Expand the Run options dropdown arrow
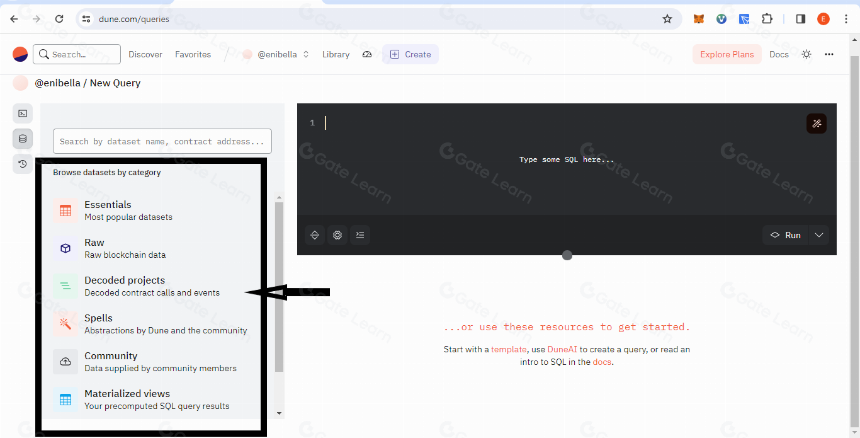Viewport: 860px width, 438px height. (x=819, y=235)
